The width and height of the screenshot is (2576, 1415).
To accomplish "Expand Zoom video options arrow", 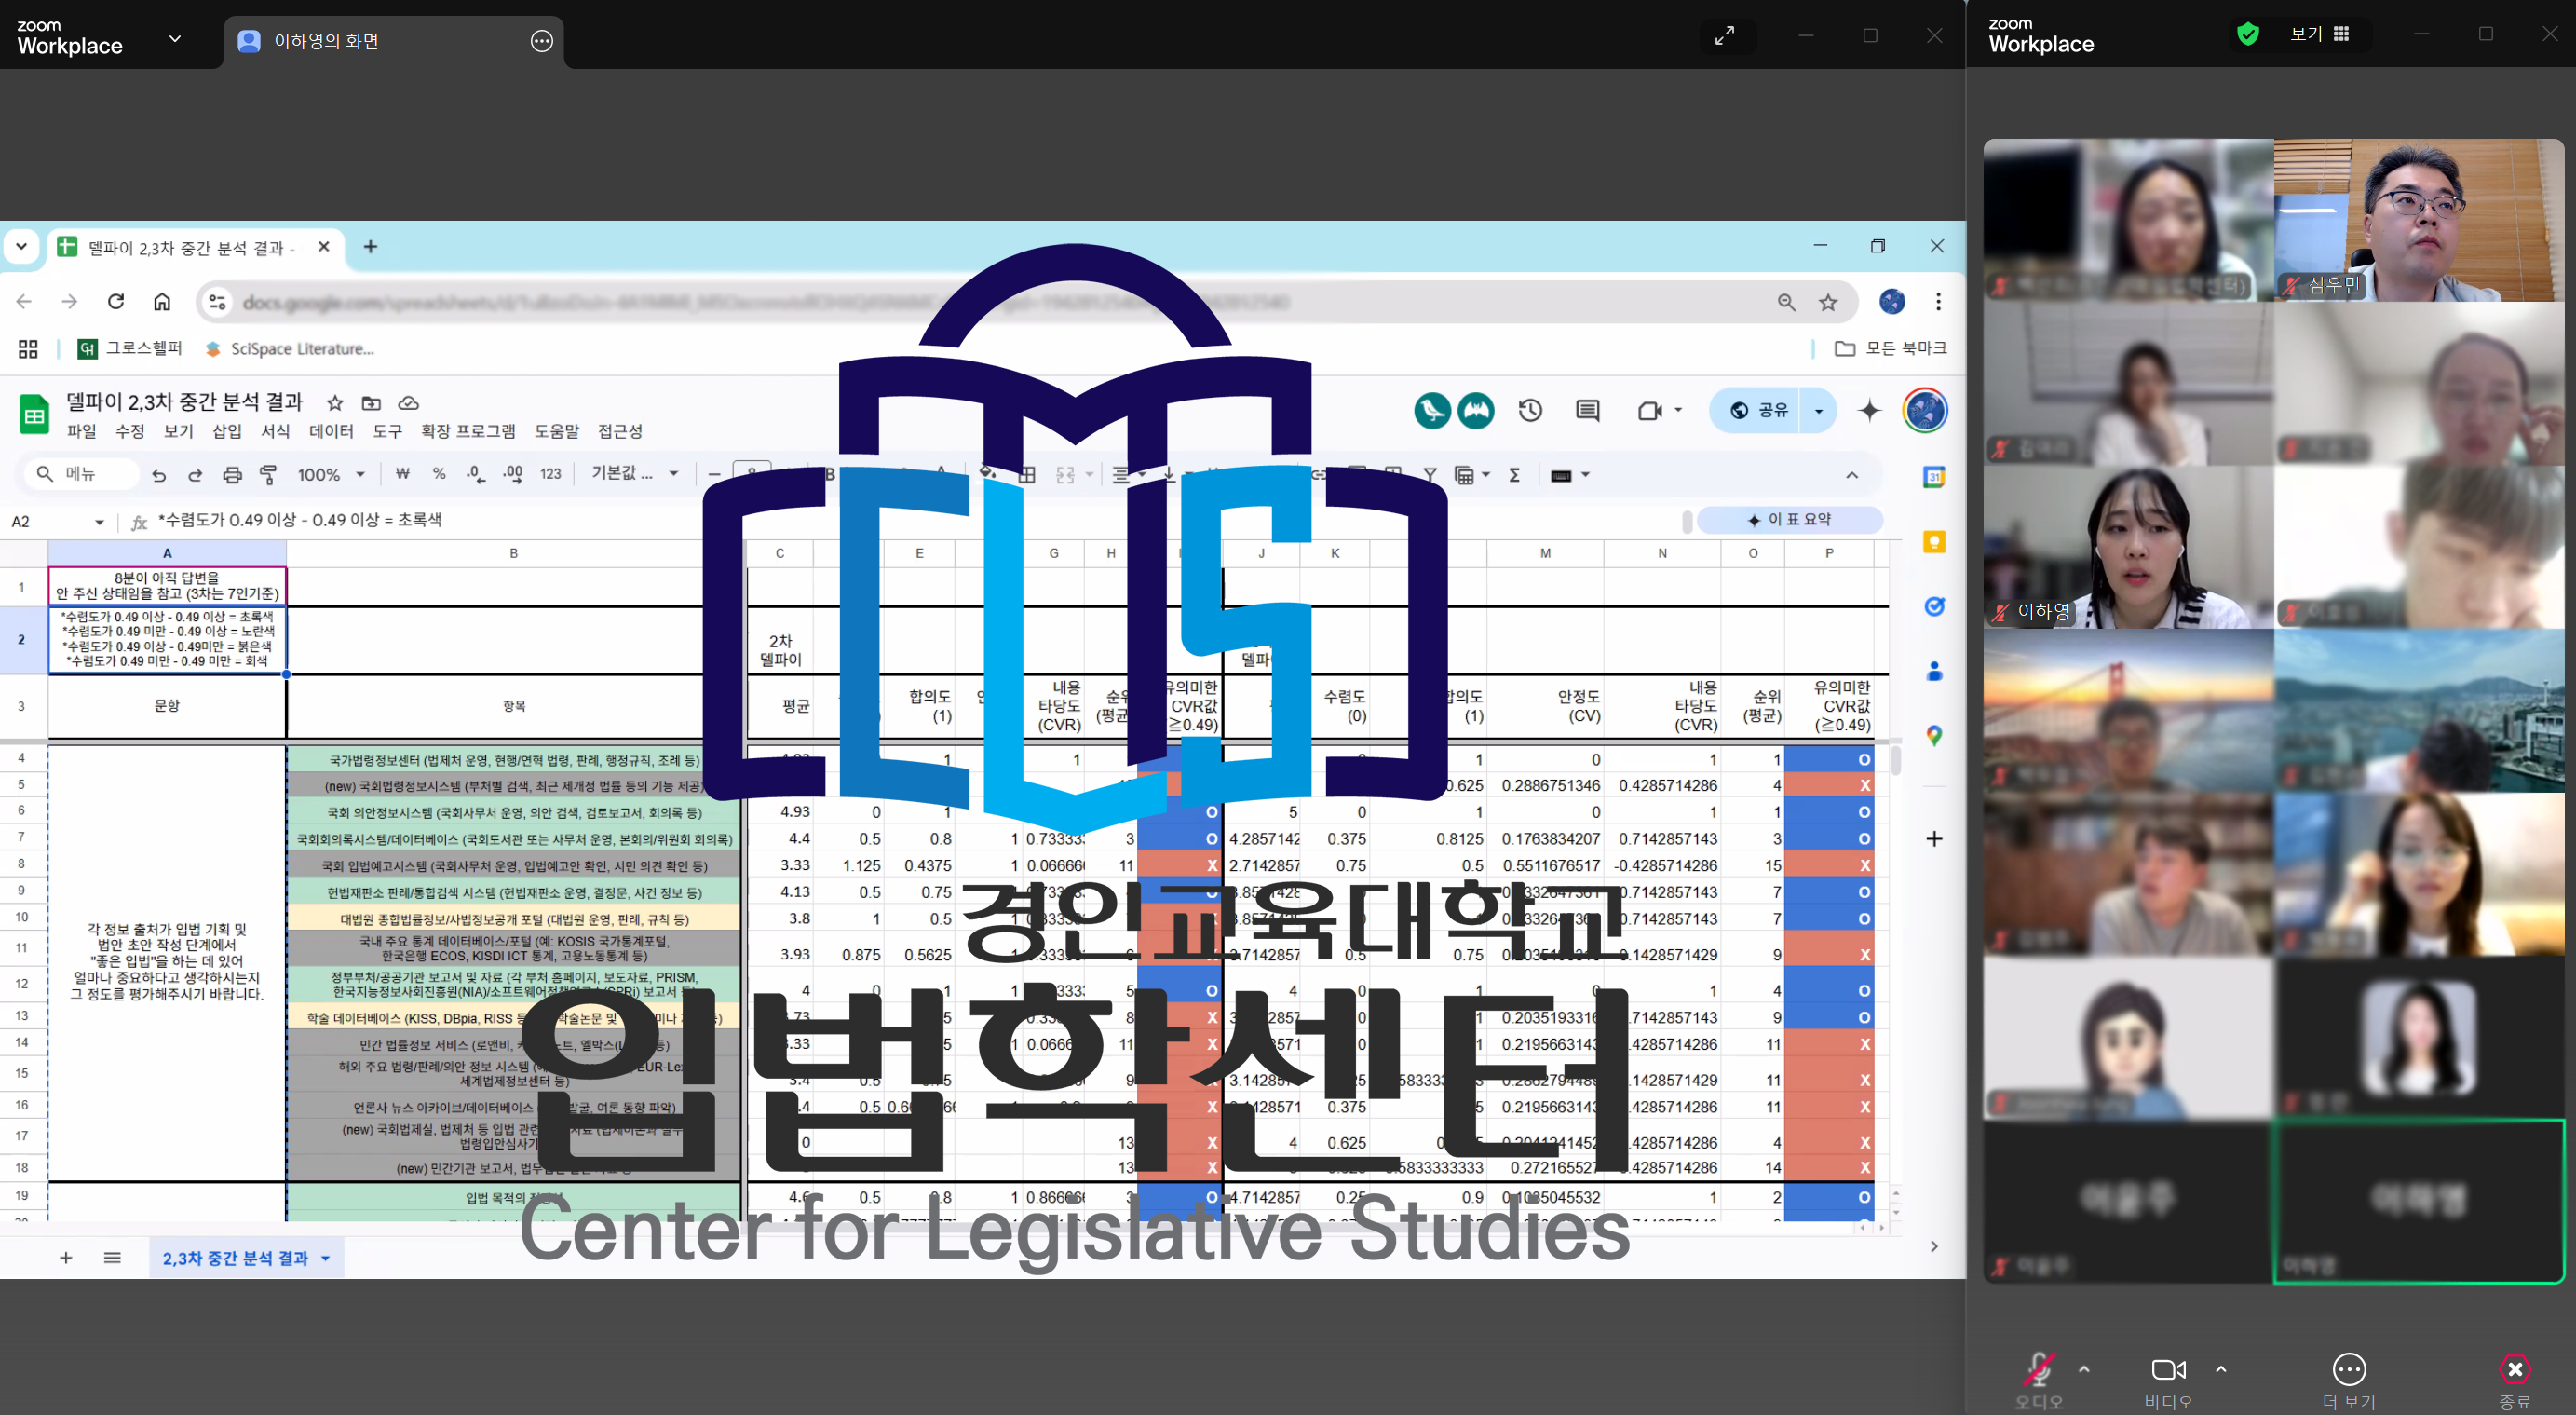I will pos(2221,1368).
